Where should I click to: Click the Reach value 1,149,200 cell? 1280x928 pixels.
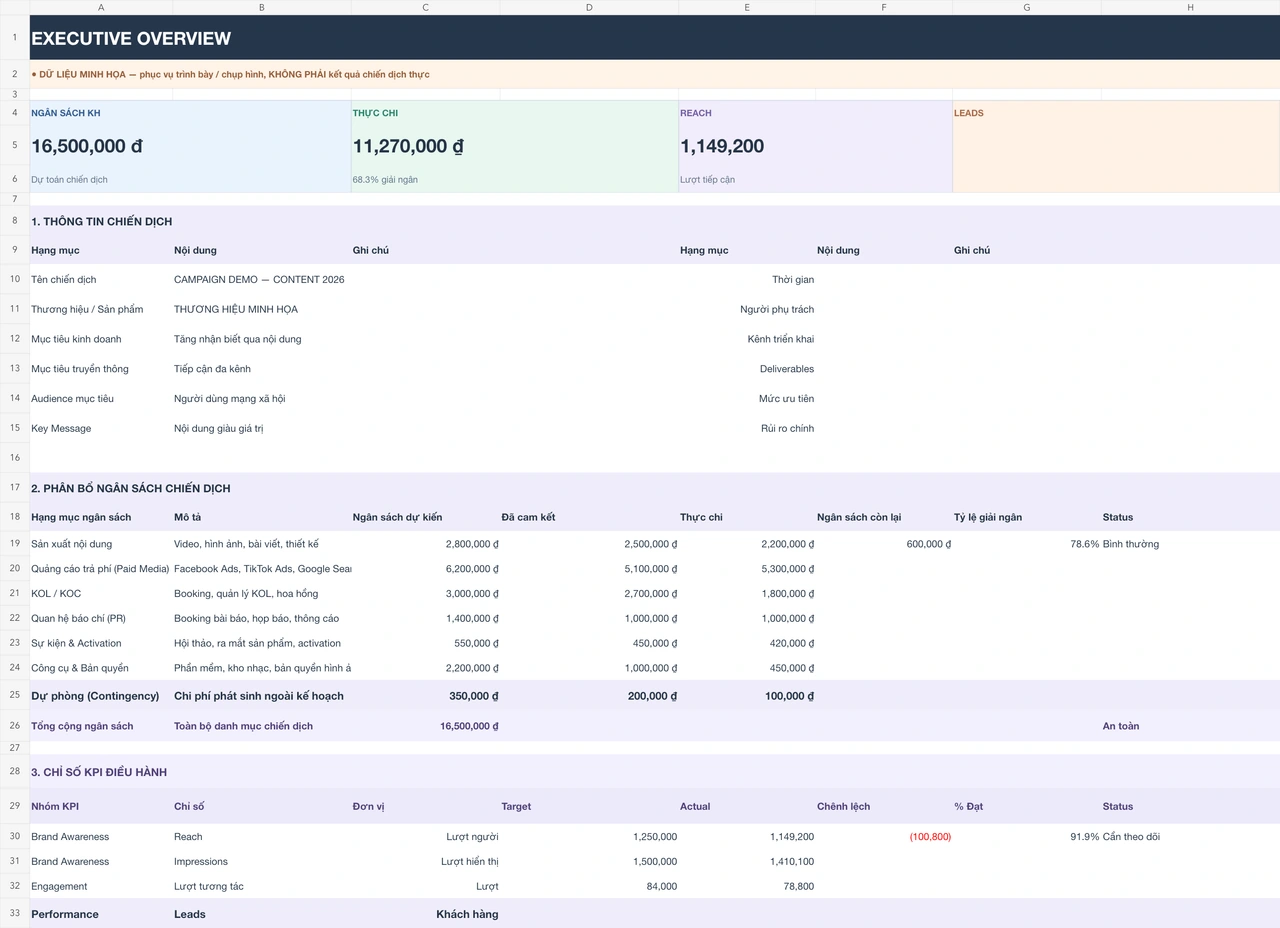pyautogui.click(x=815, y=146)
